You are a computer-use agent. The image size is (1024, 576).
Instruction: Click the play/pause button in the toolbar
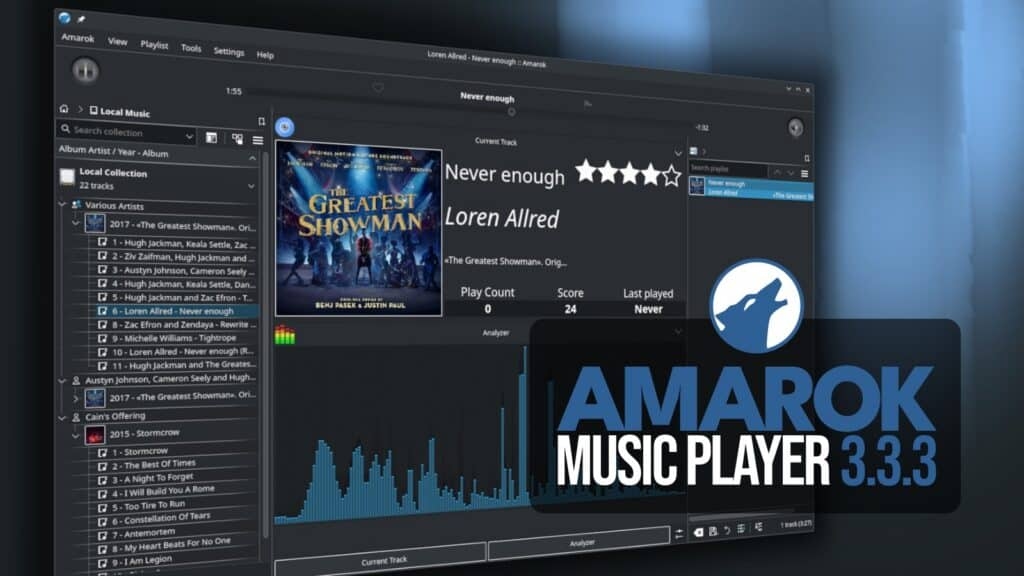pyautogui.click(x=85, y=70)
